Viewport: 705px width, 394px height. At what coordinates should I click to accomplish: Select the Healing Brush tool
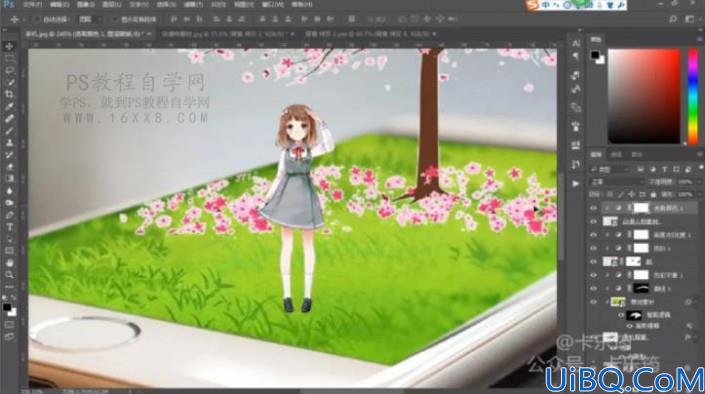9,119
